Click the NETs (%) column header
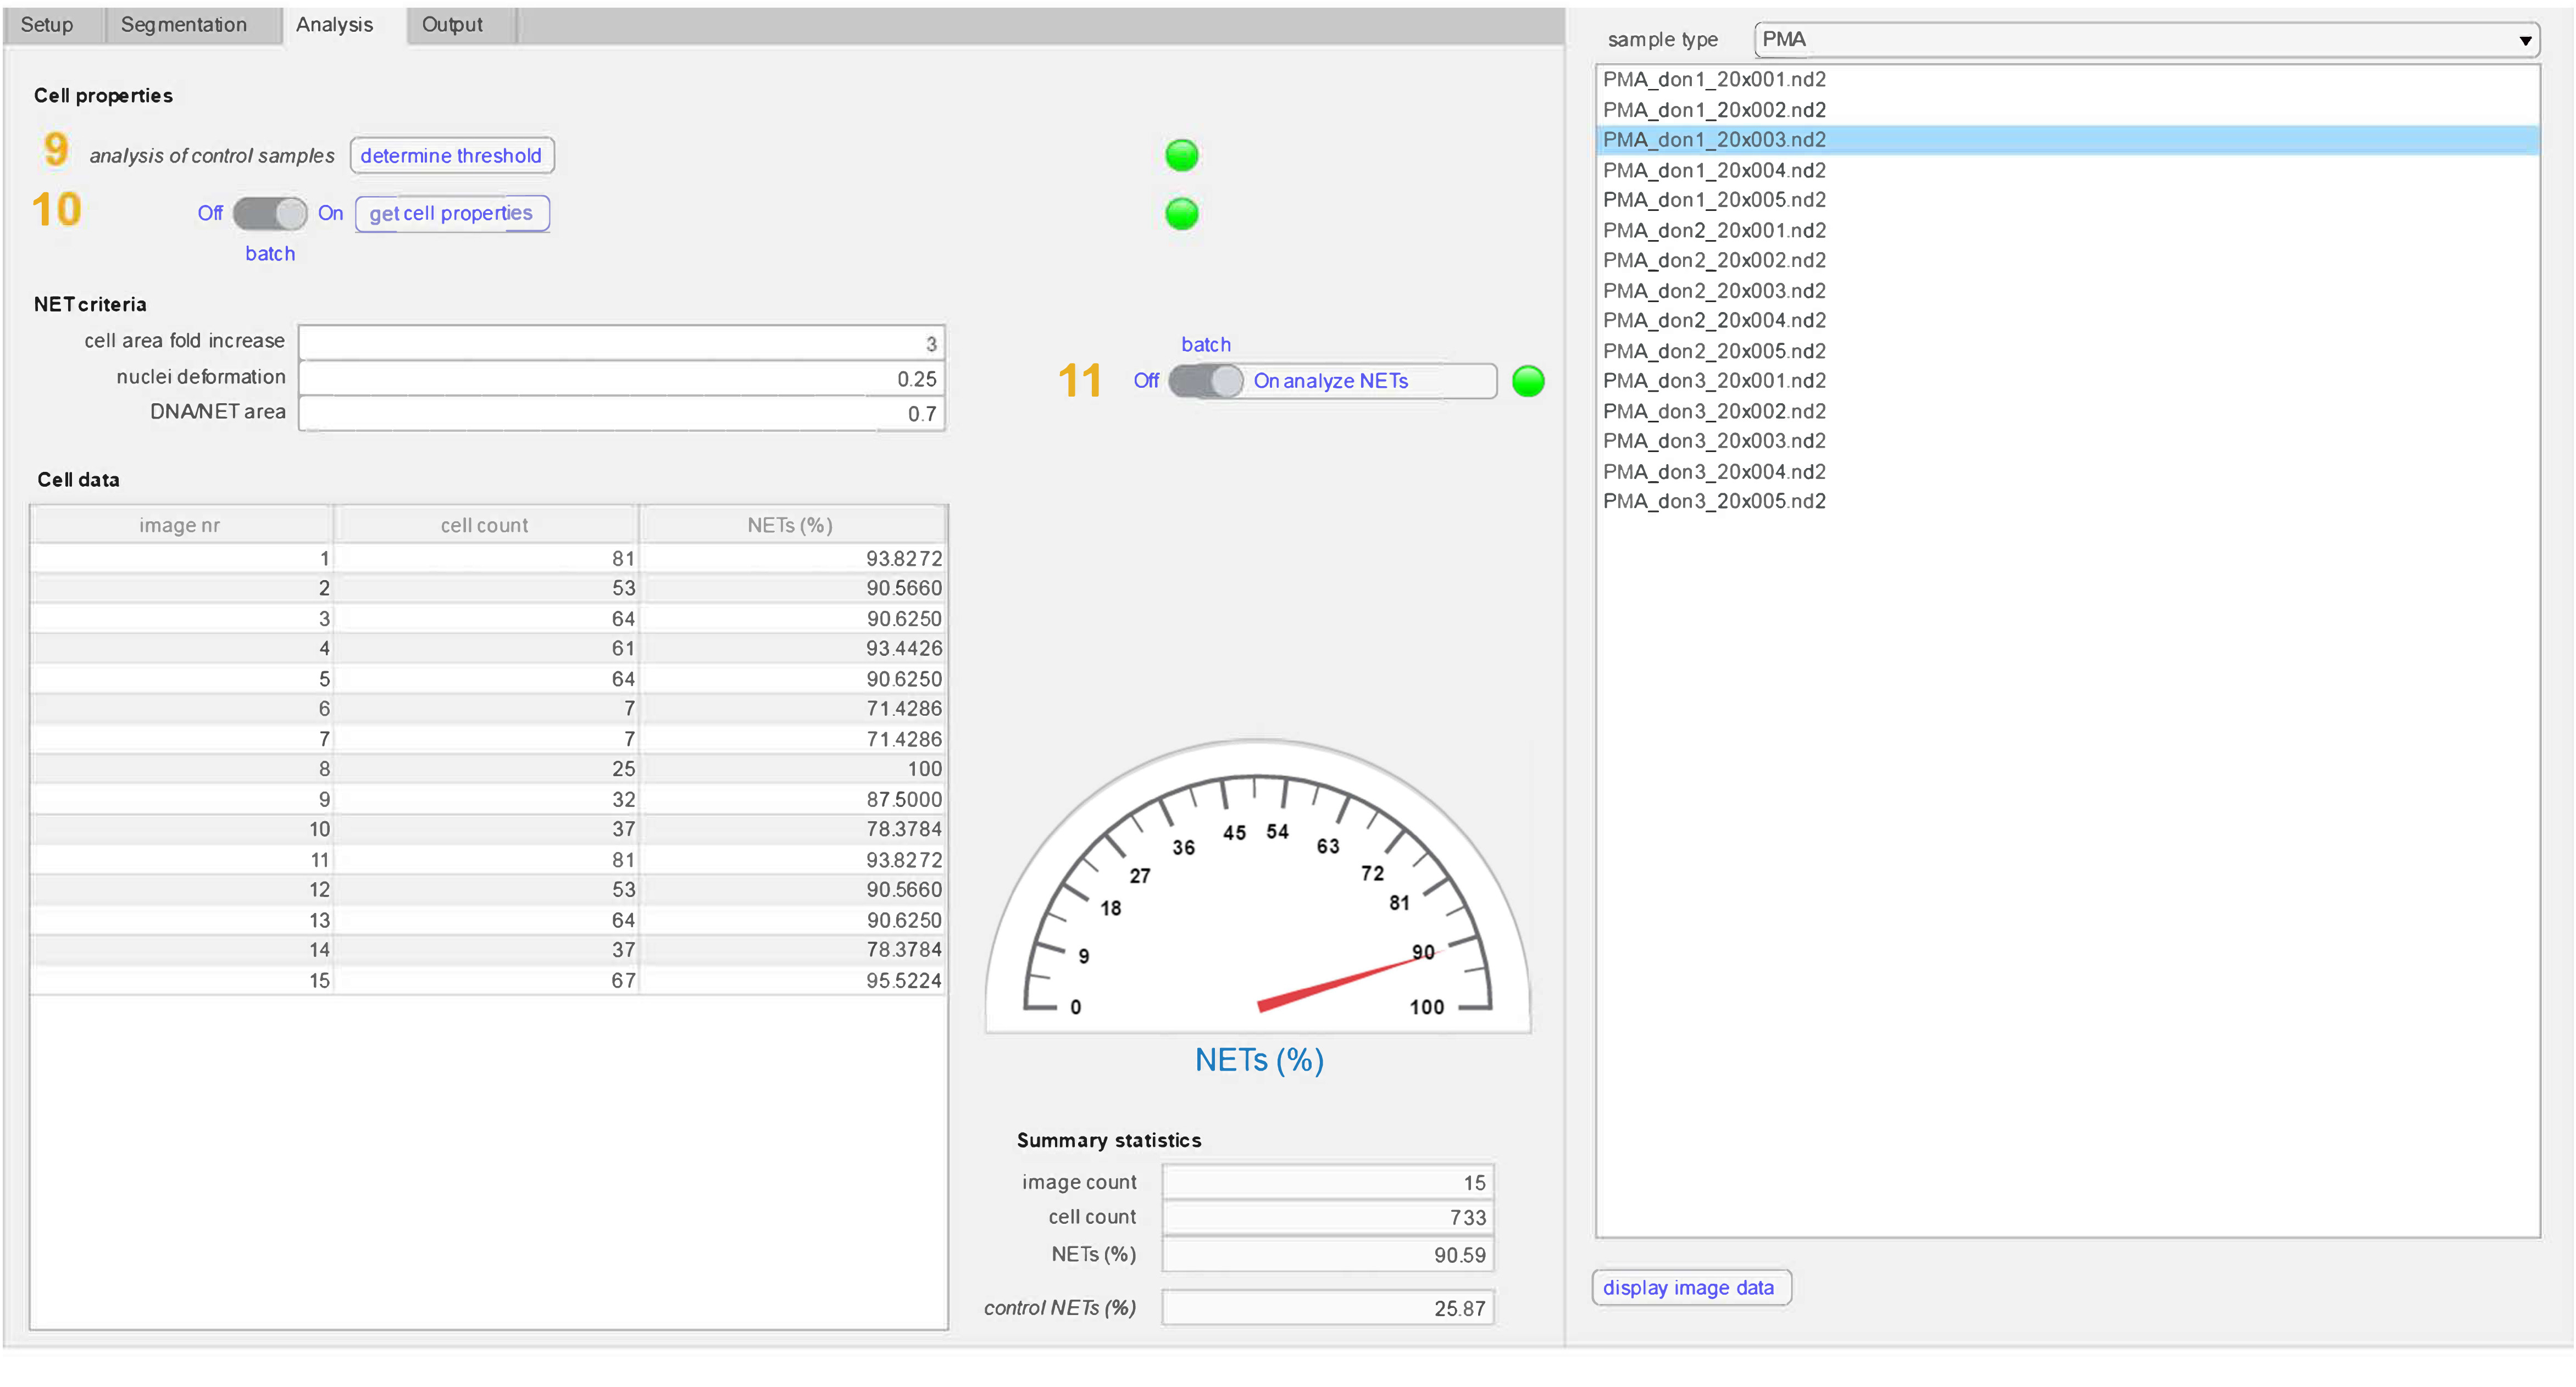 pos(790,525)
